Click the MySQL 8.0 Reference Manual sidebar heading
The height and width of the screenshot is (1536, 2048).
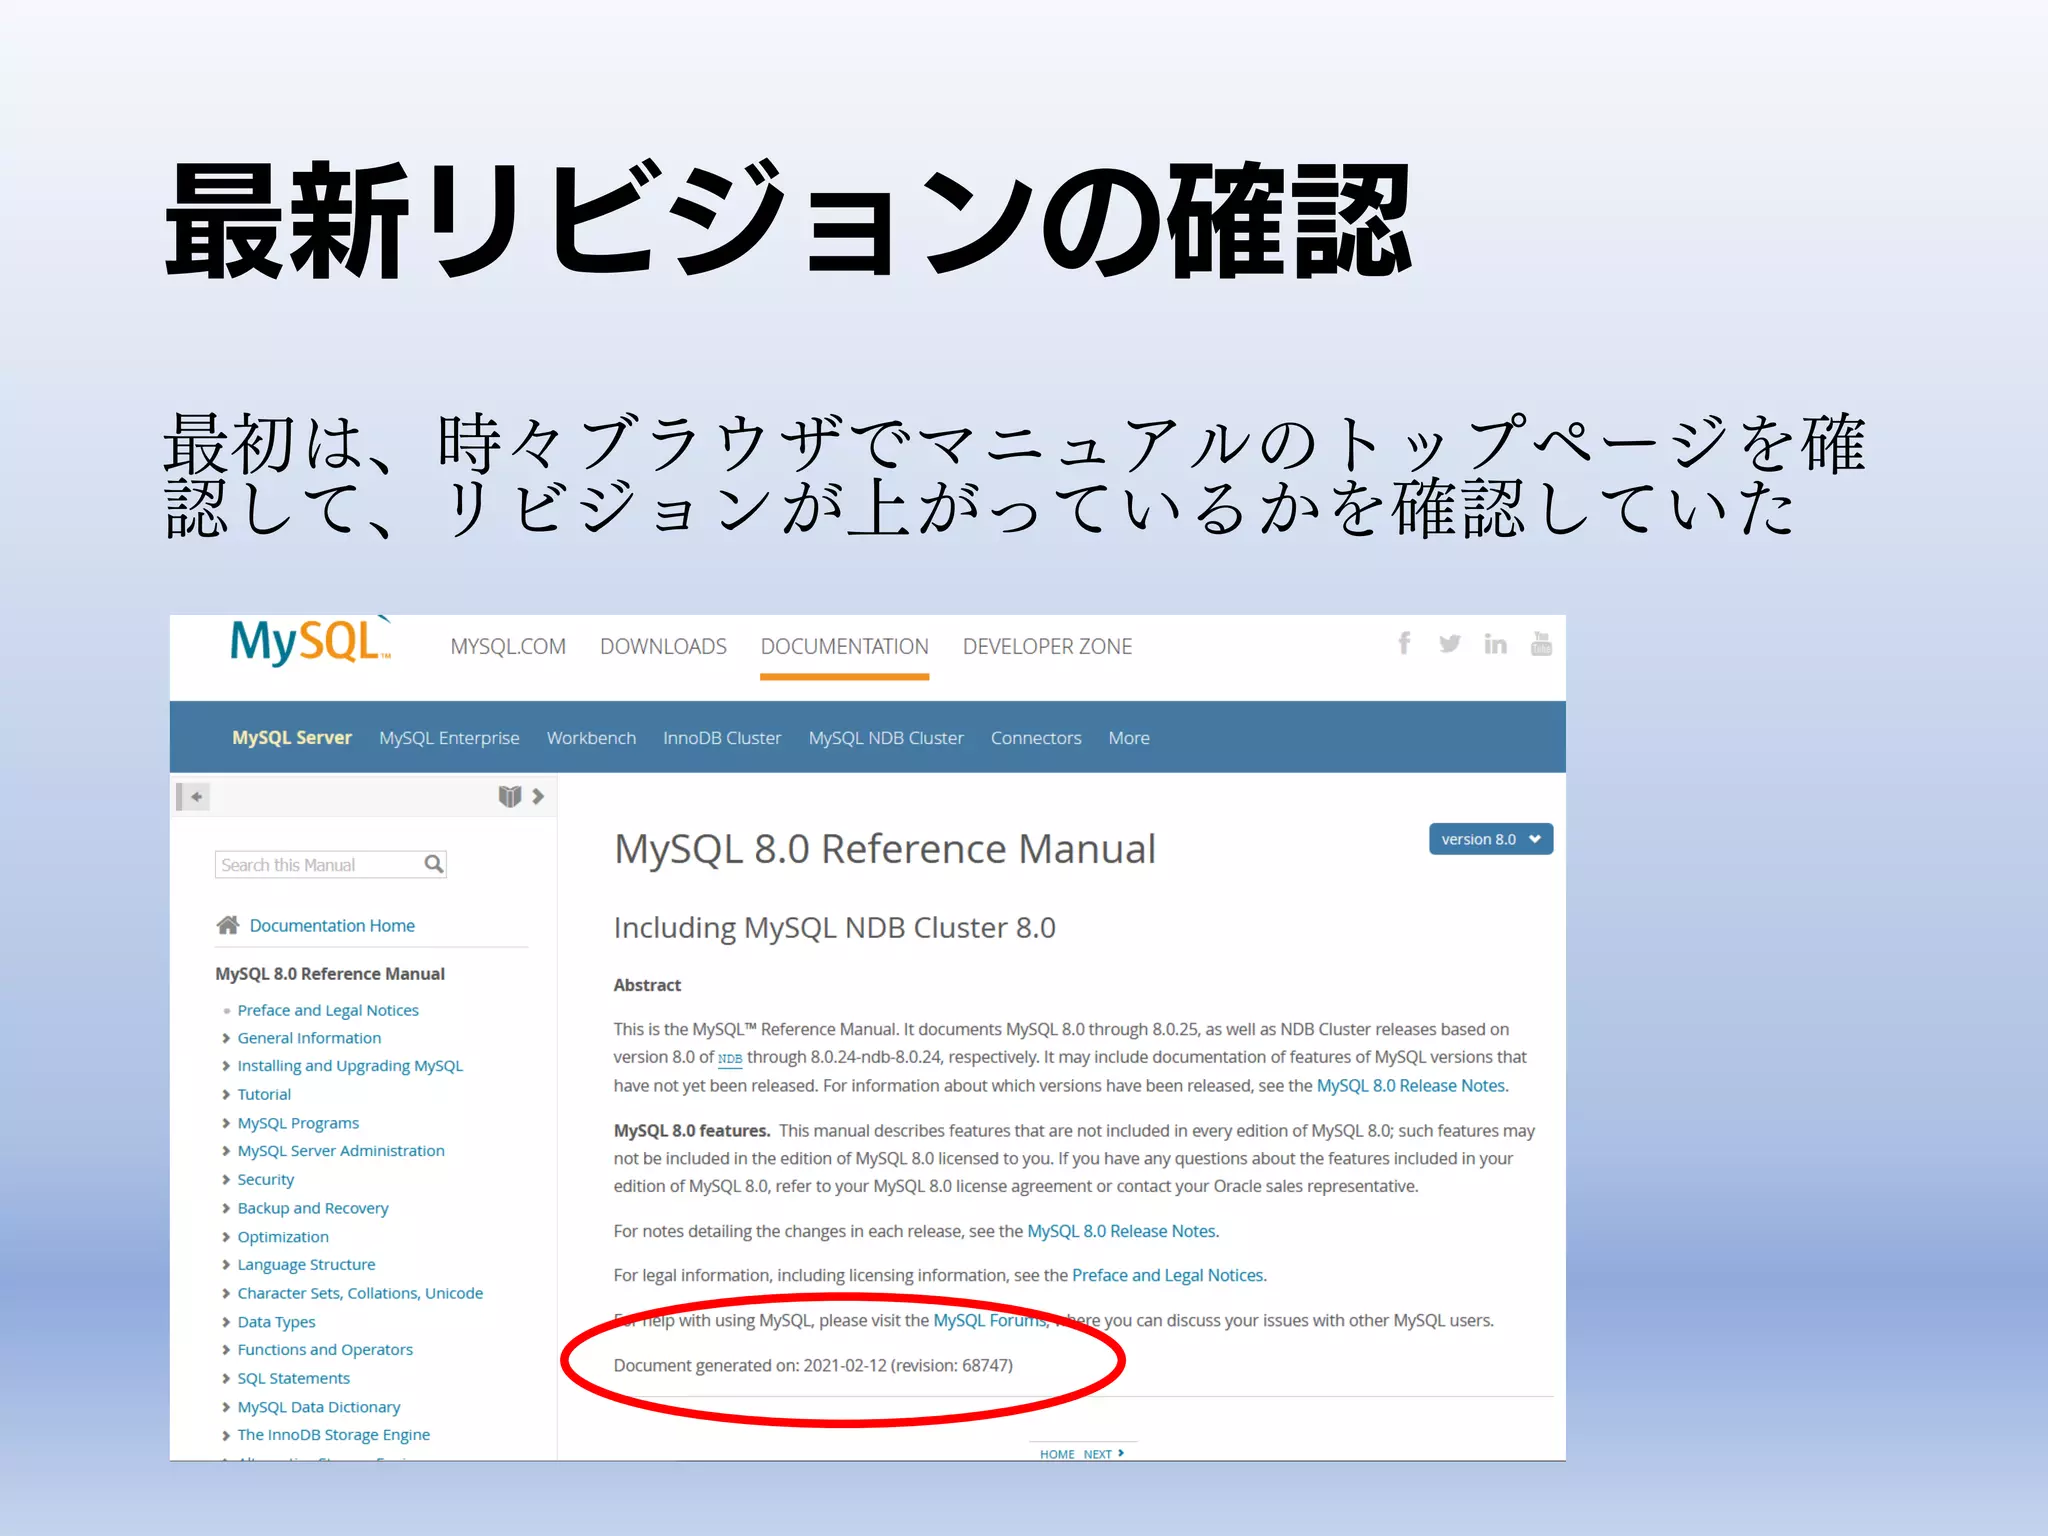[x=330, y=974]
